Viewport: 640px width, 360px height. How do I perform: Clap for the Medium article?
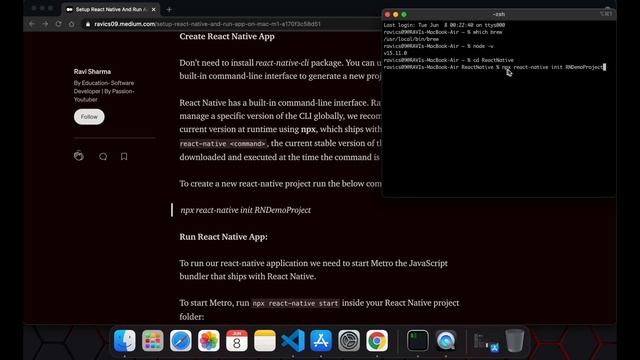[79, 156]
